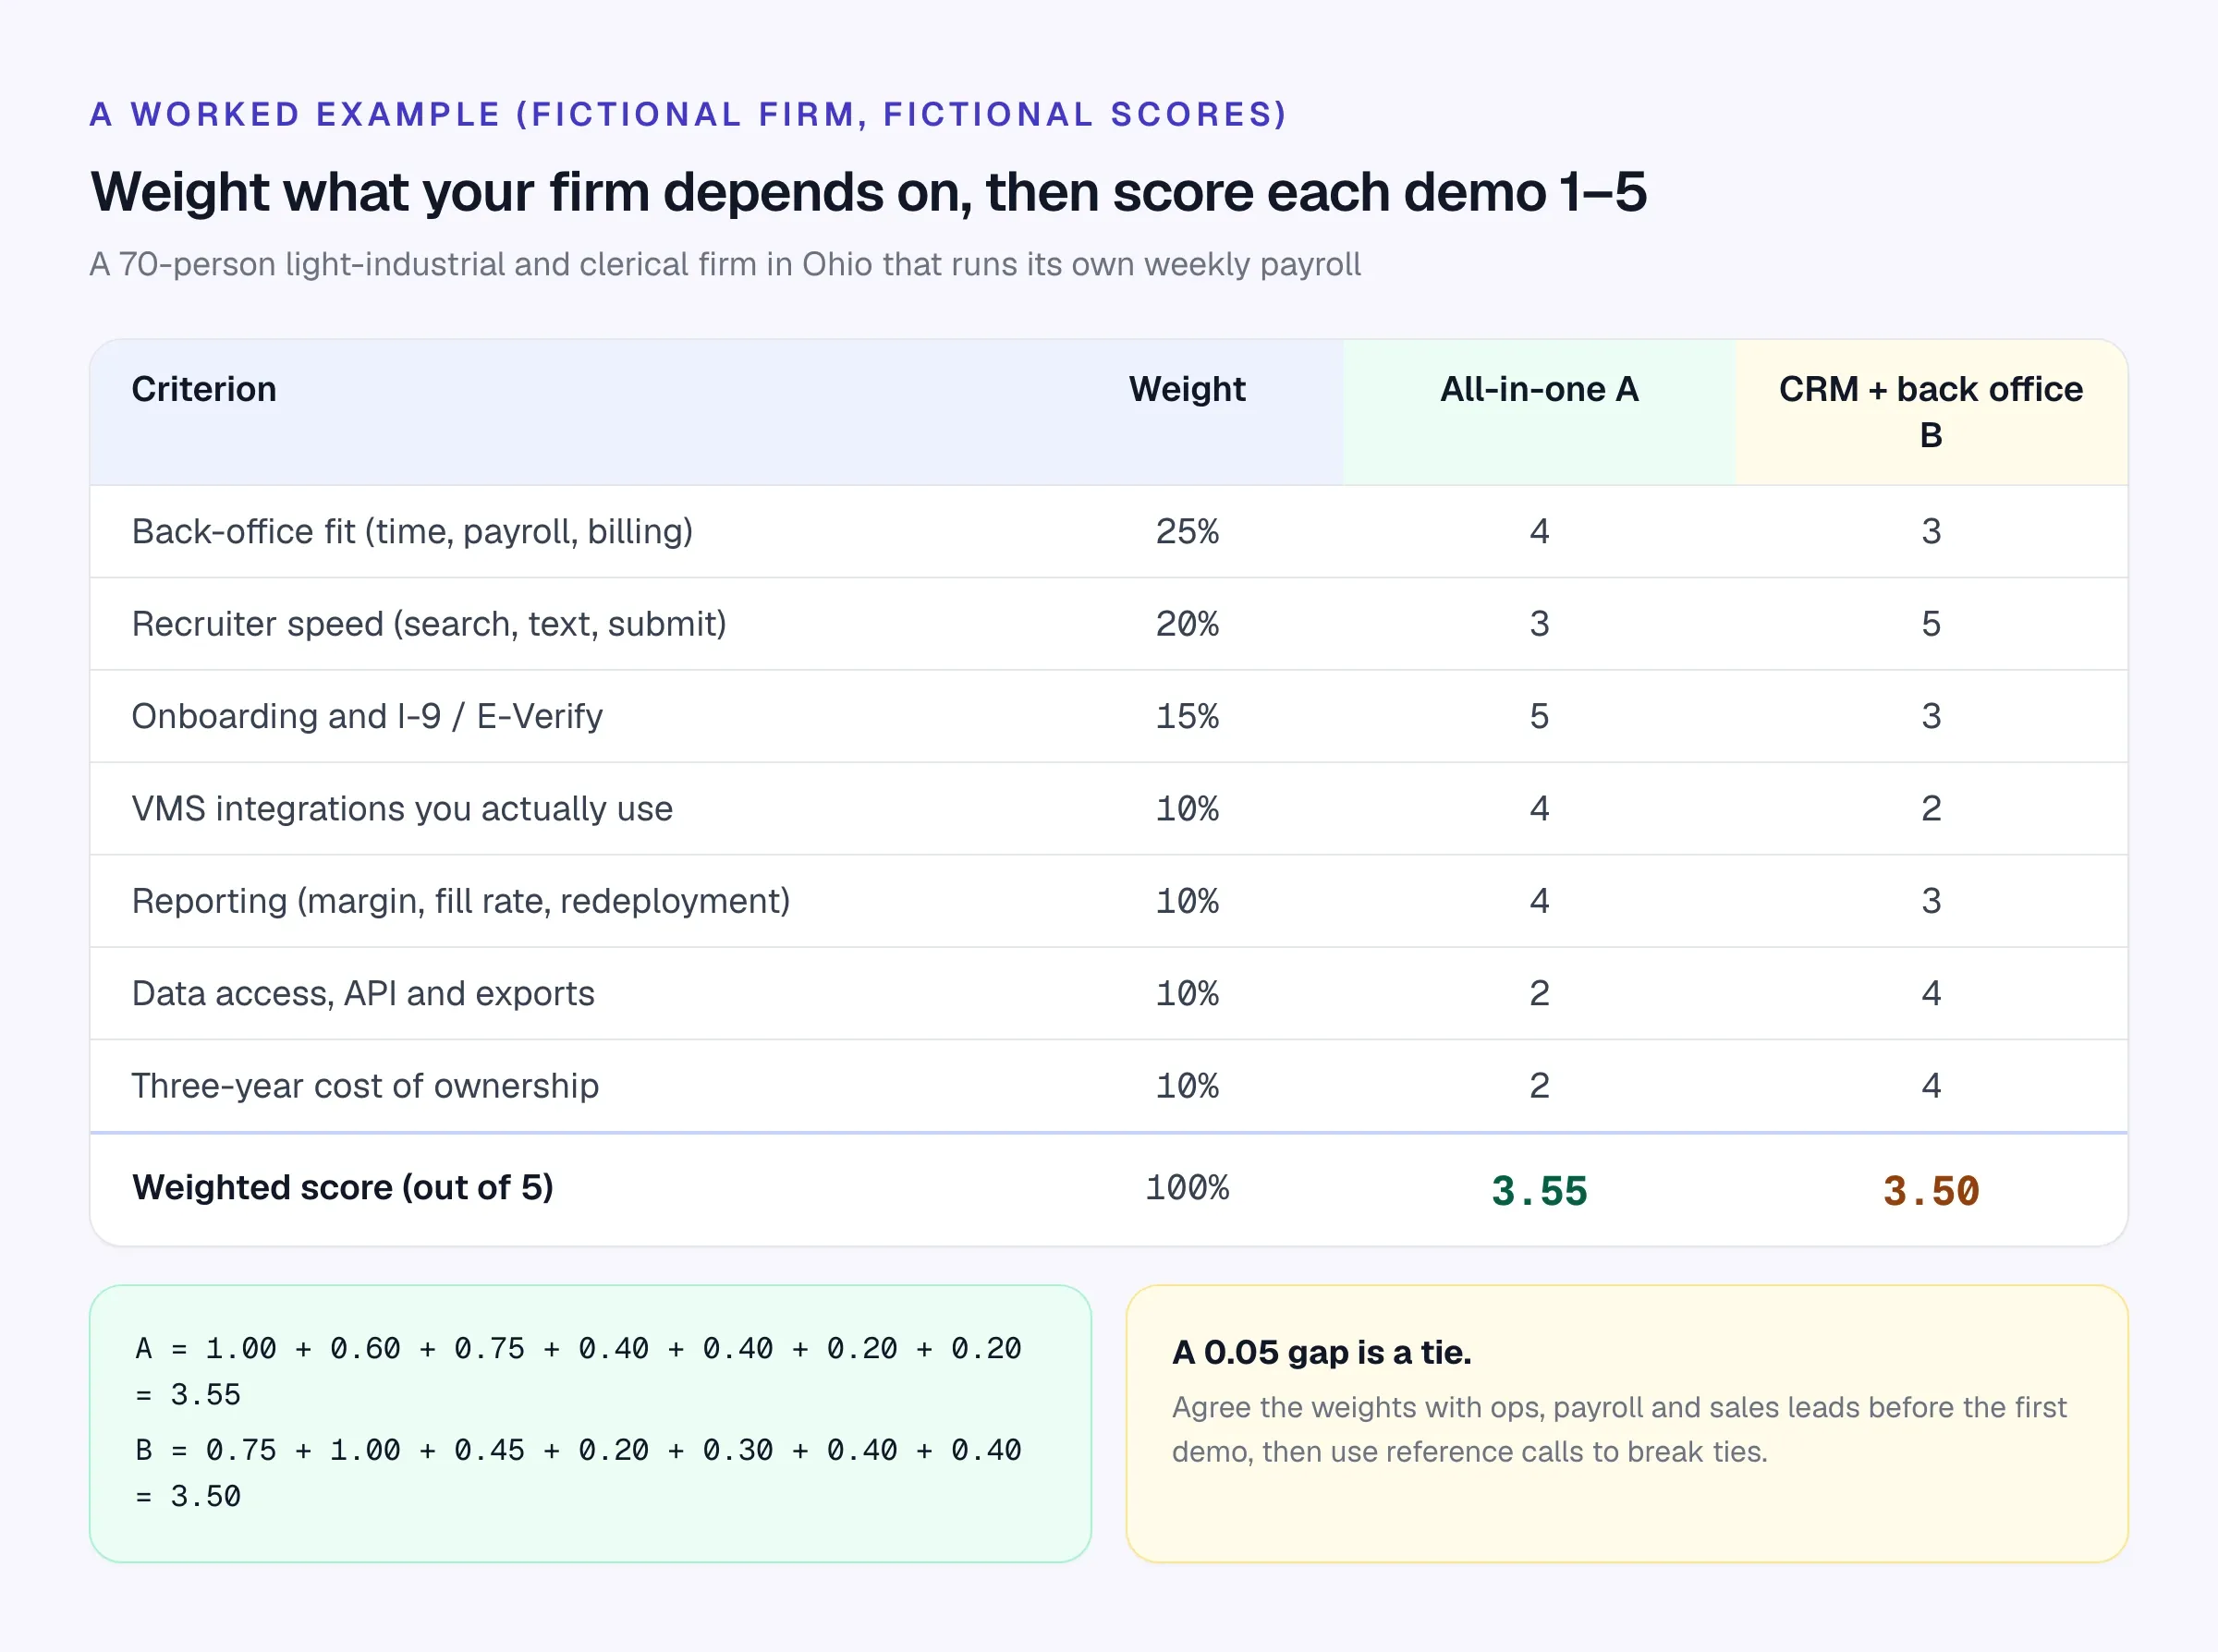
Task: Click the 20% weight cell
Action: pos(1186,623)
